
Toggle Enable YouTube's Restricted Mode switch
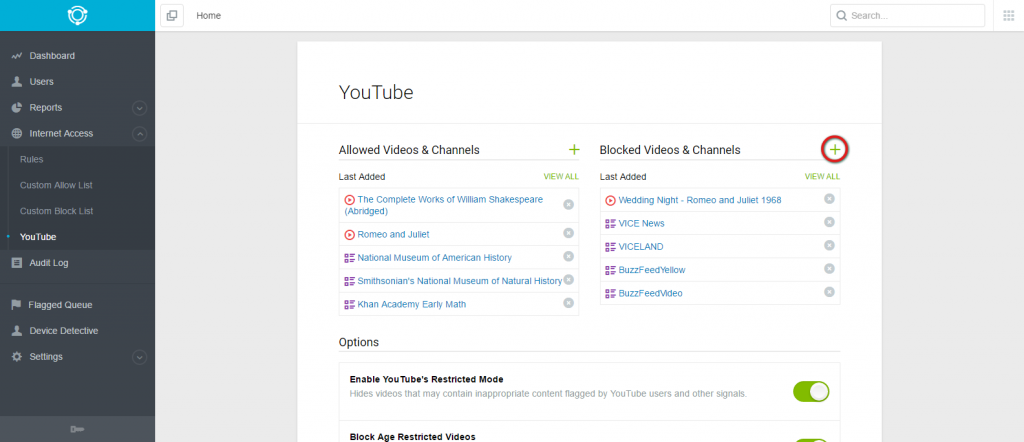(x=811, y=391)
